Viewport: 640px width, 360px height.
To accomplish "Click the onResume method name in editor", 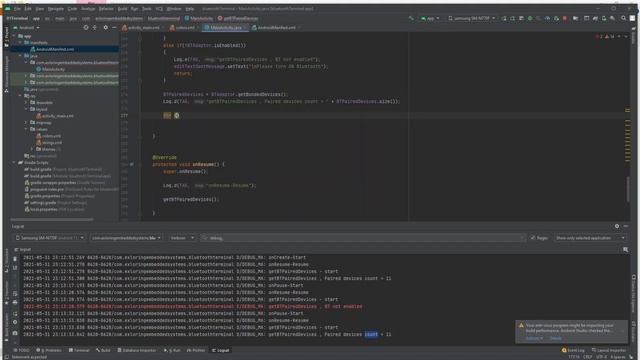I will tap(203, 164).
